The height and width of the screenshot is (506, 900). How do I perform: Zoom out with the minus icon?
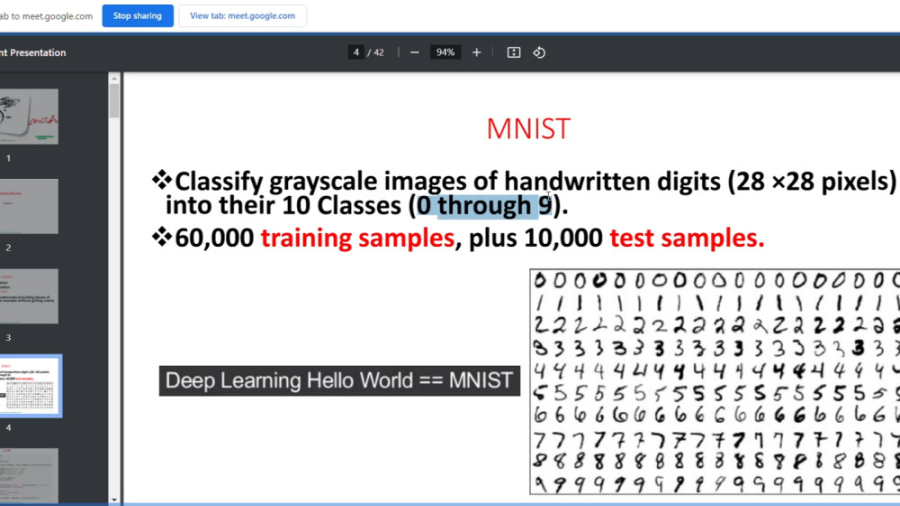(x=414, y=53)
